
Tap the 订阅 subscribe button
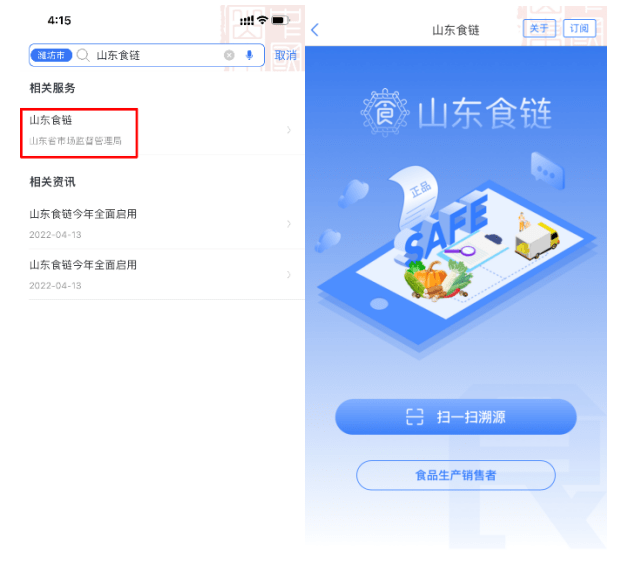point(579,28)
